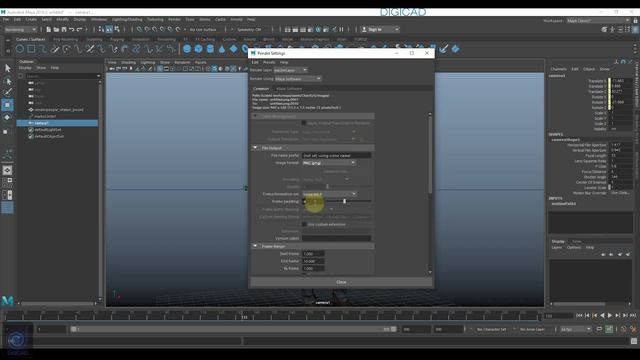Collapse the File Output section

256,148
